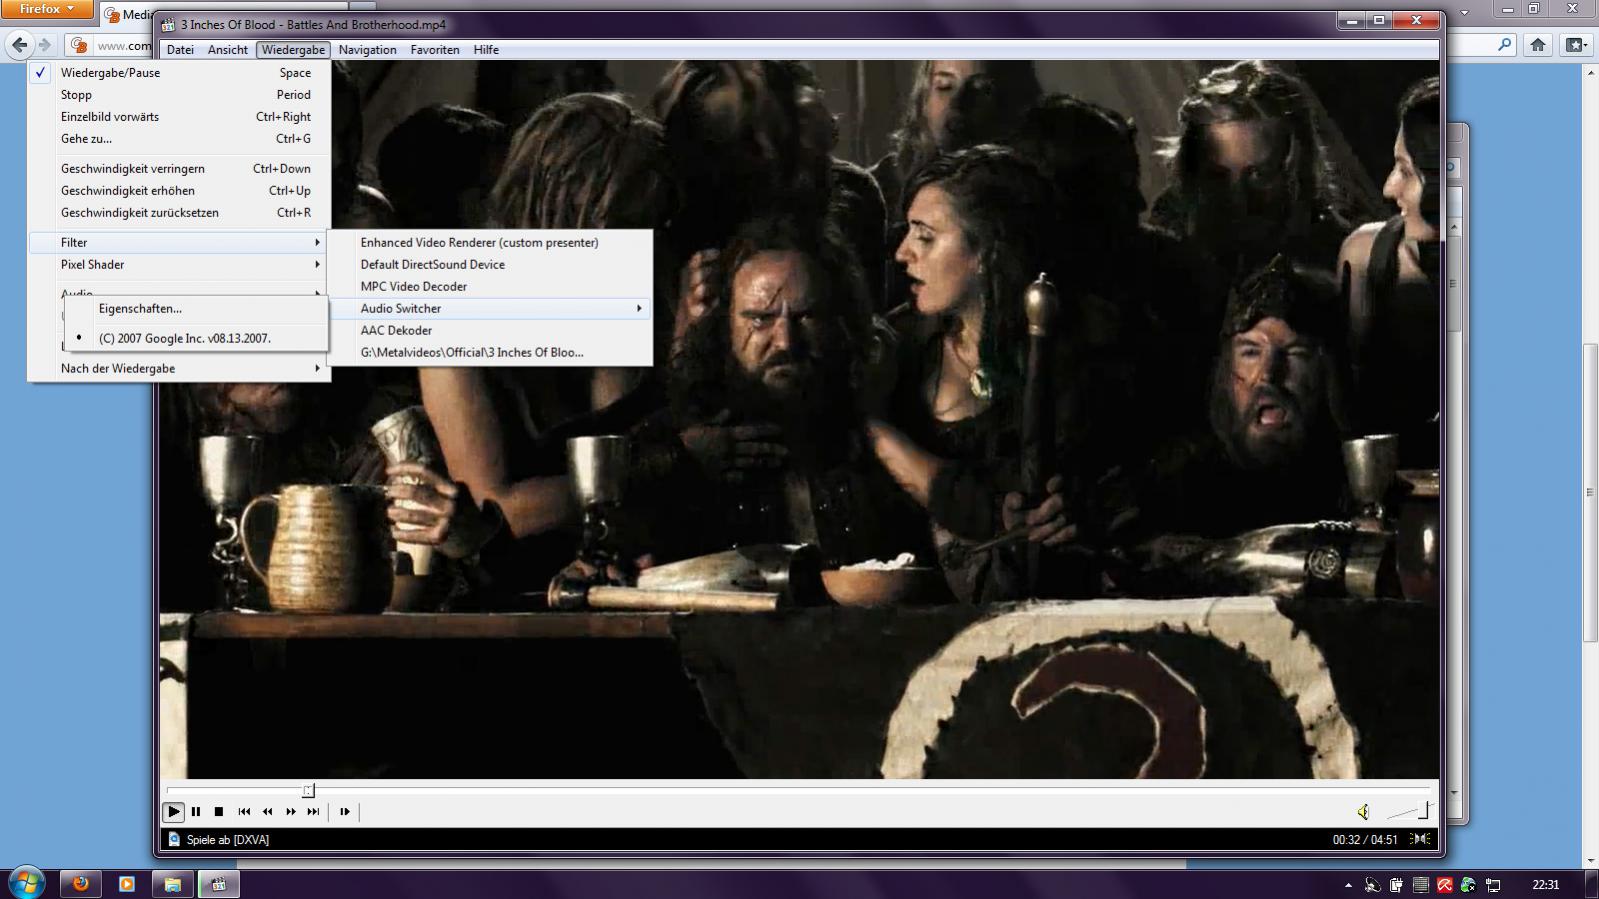Click the Spiele ab [DXVA] status text
Screen dimensions: 1599x899
228,840
